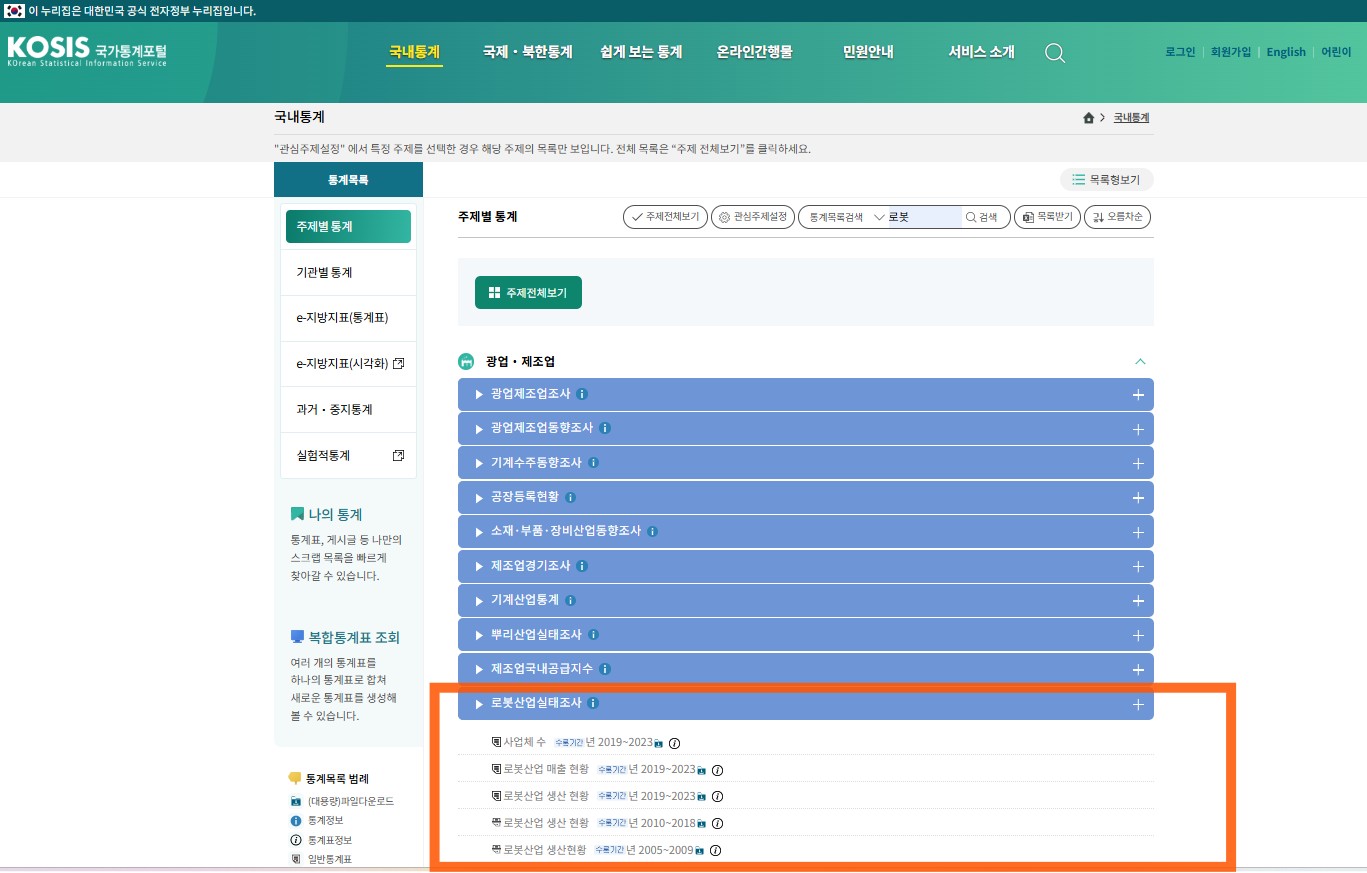Expand 공장등록현황 with plus icon
The image size is (1367, 873).
click(x=1137, y=498)
